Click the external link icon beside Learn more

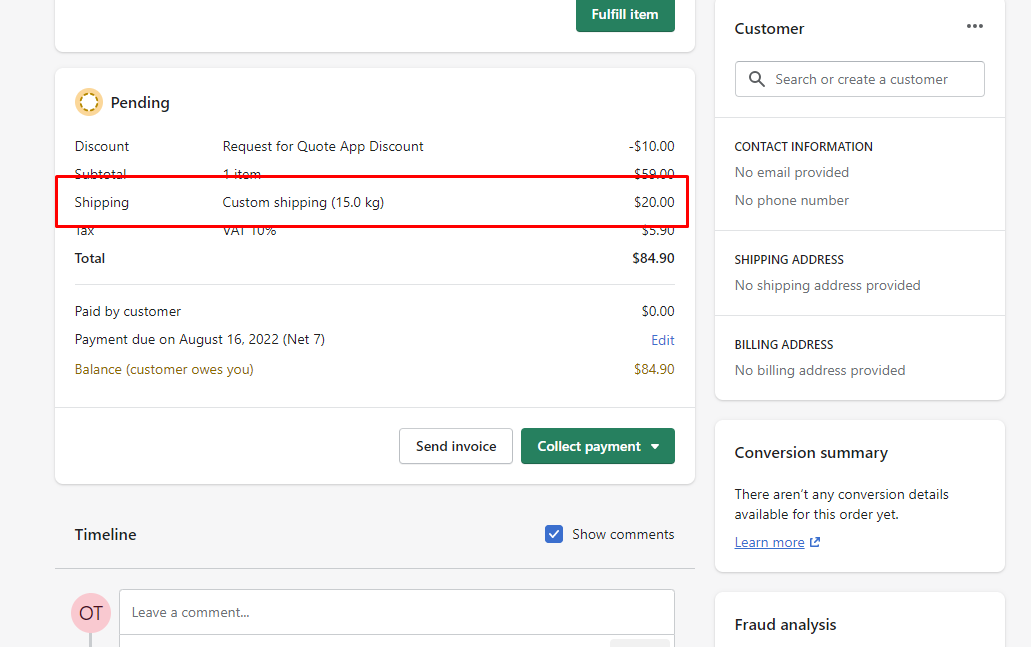click(815, 542)
